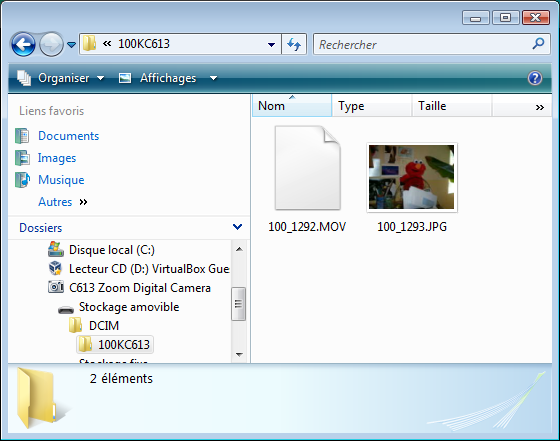
Task: Open the Musique favorite link
Action: [x=61, y=180]
